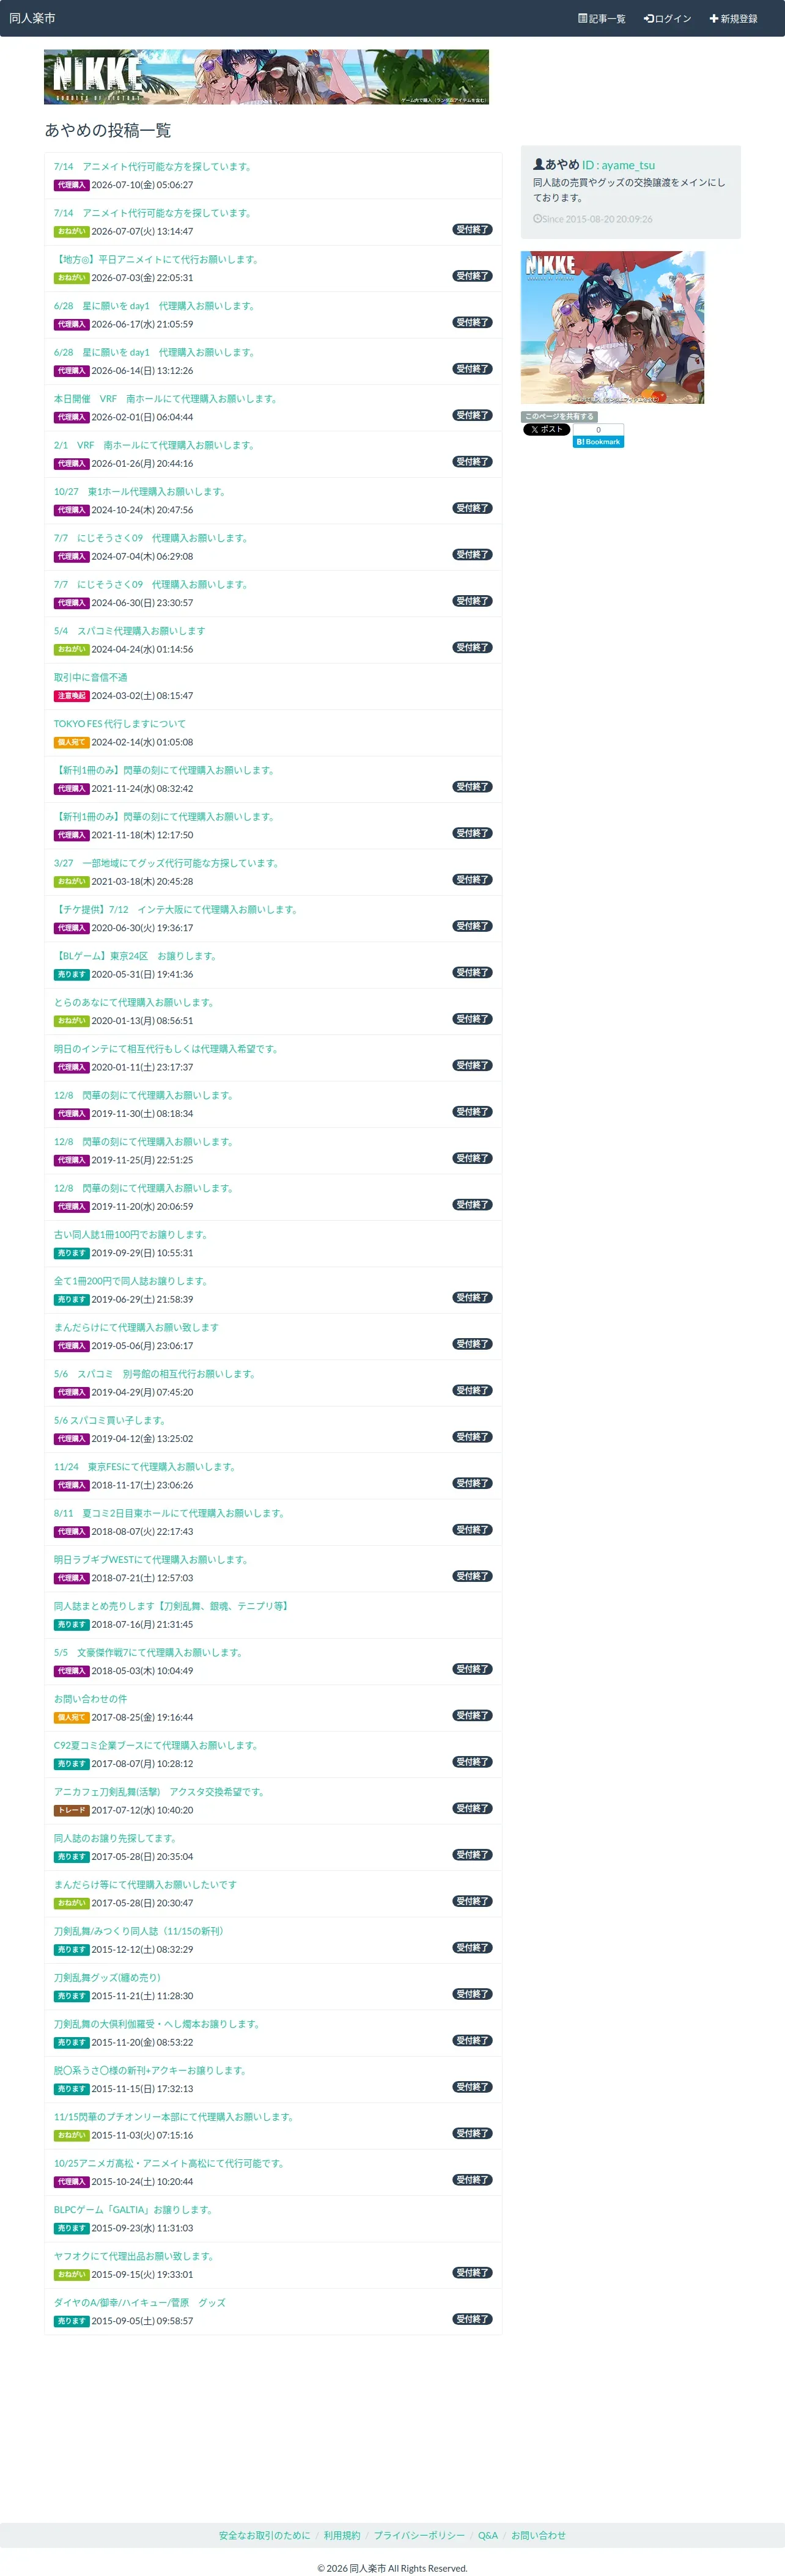Open user ID ayame_tsu profile link

618,165
